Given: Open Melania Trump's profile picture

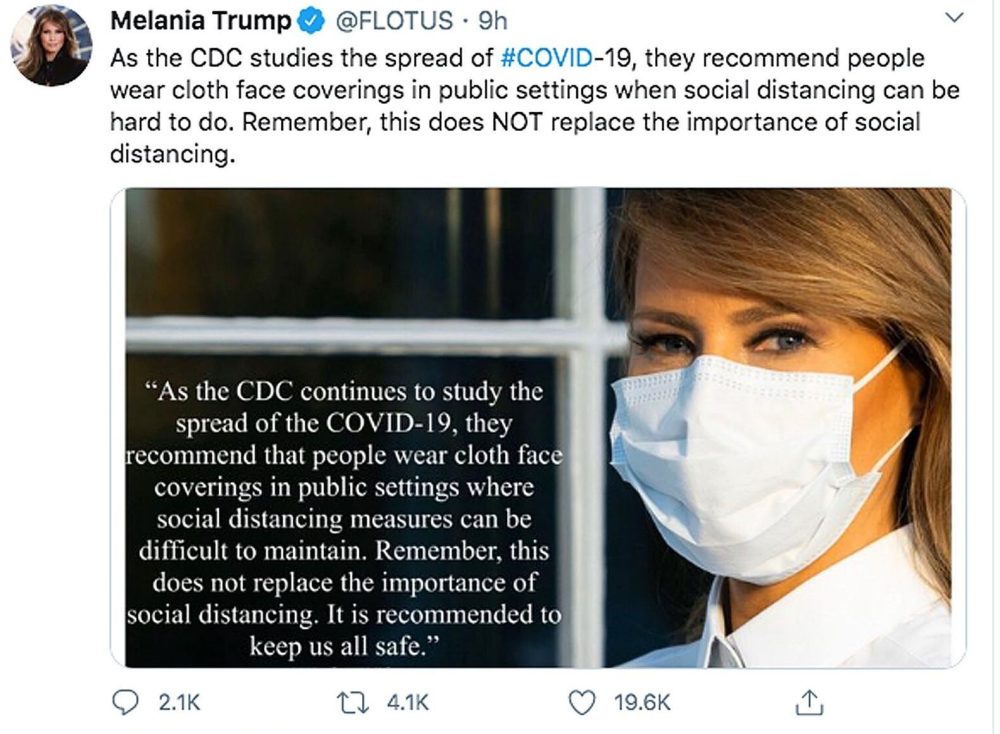Looking at the screenshot, I should click(x=51, y=45).
